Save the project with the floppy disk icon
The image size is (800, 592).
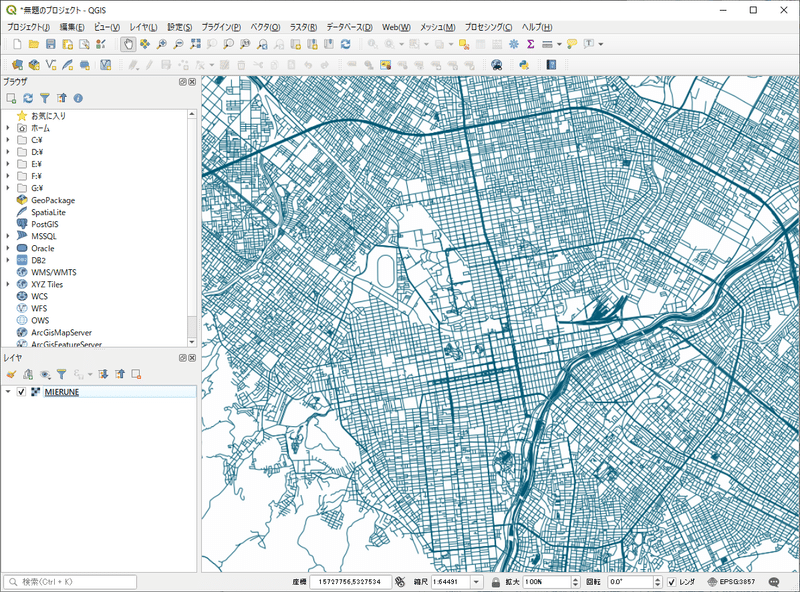click(51, 44)
